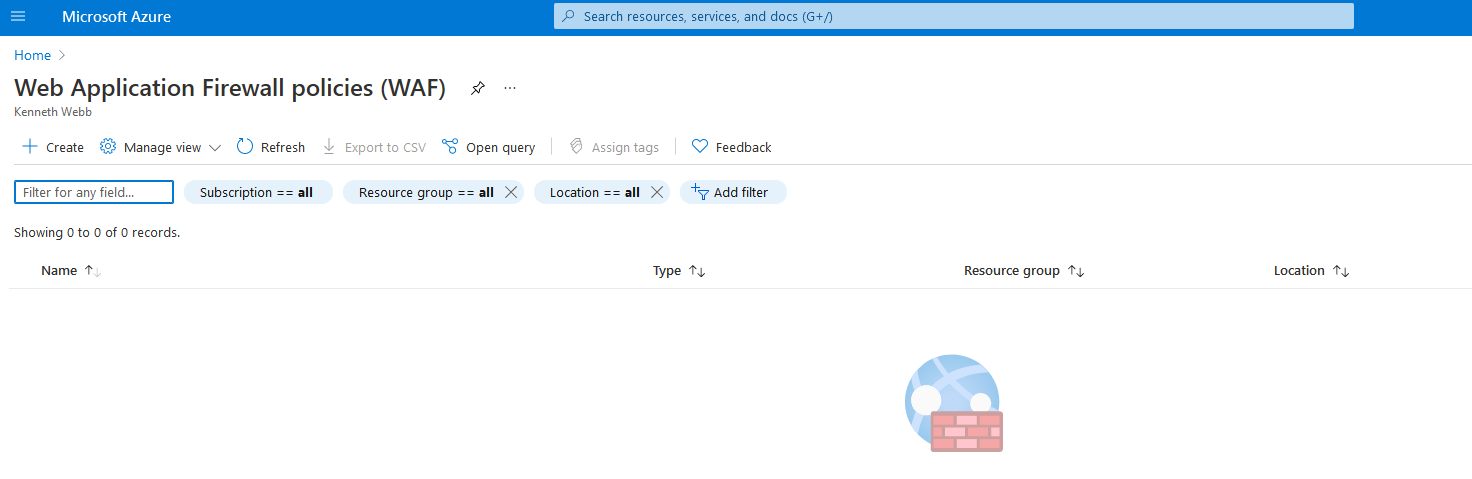
Task: Refresh the policies list
Action: tap(271, 147)
